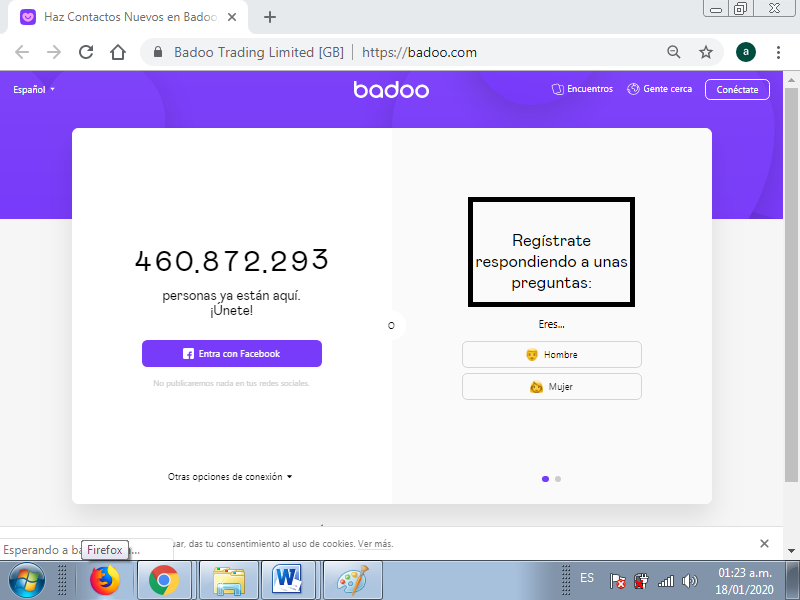Click the Badoo logo
This screenshot has height=600, width=800.
pyautogui.click(x=391, y=89)
